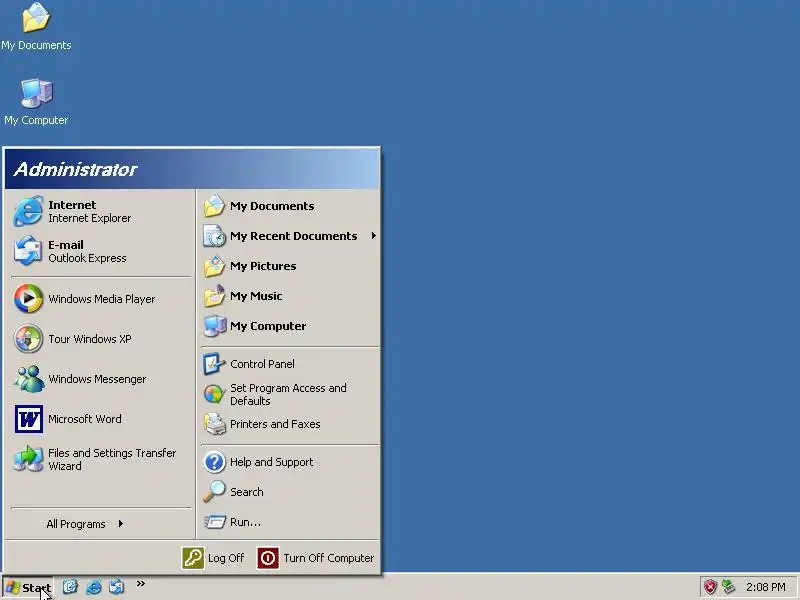
Task: Click the Help and Support question mark icon
Action: [x=214, y=462]
